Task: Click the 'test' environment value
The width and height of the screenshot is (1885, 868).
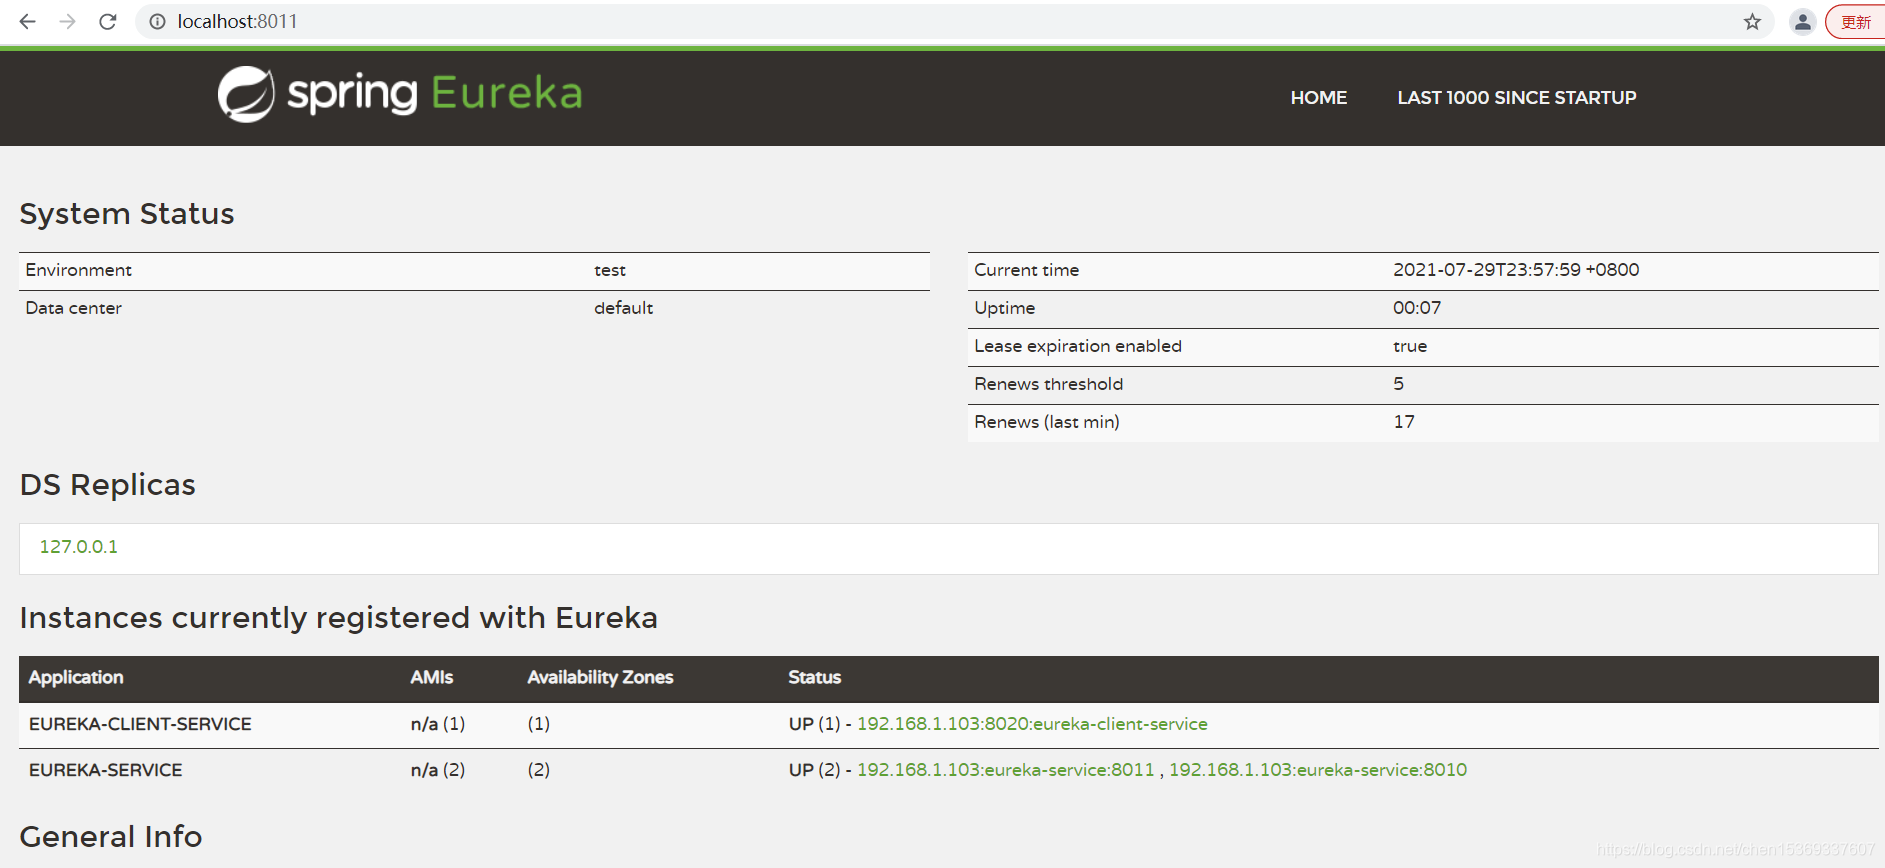Action: coord(610,270)
